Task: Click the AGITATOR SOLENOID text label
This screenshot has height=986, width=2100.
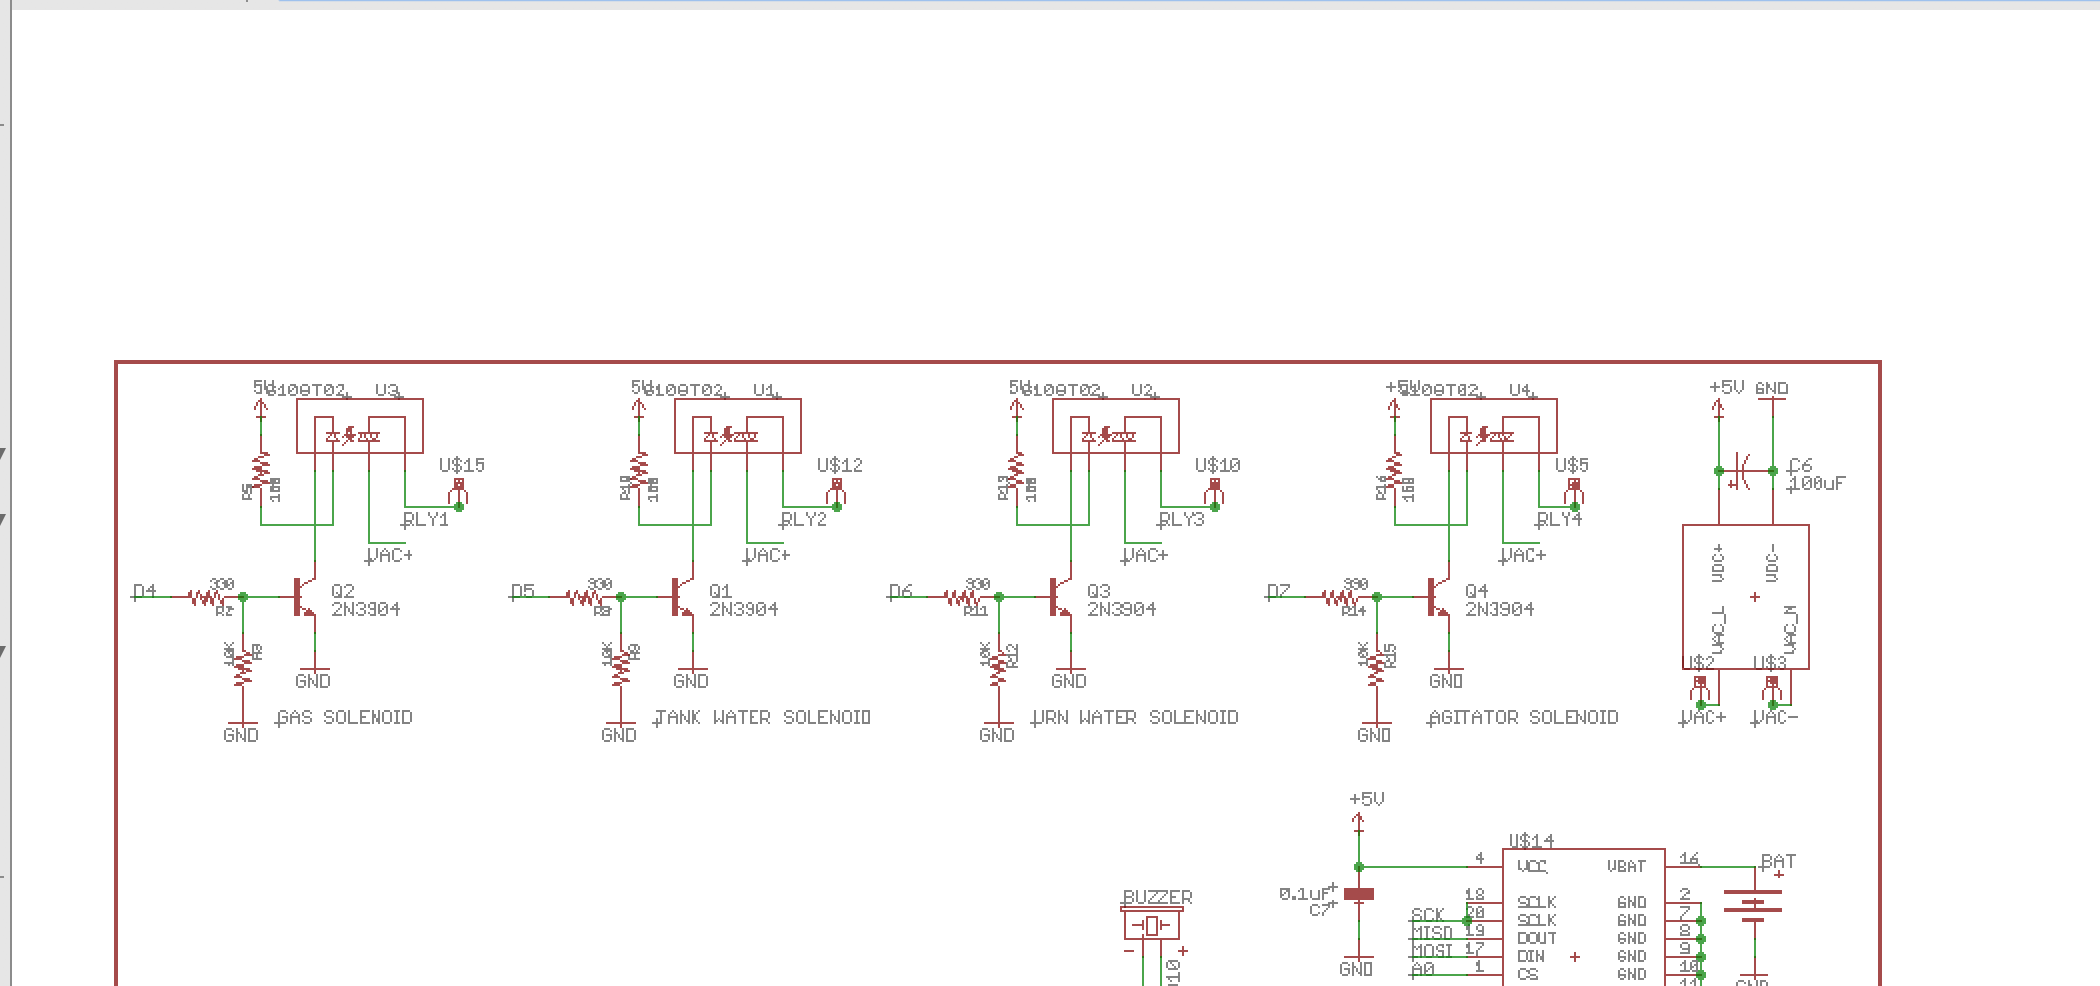Action: (1524, 717)
